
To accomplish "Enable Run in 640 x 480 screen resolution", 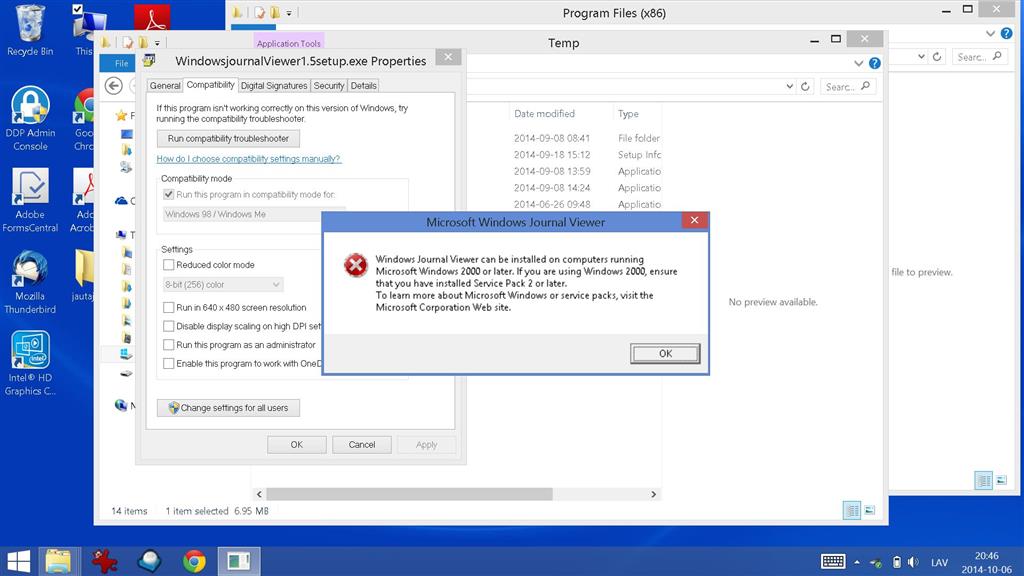I will point(168,307).
